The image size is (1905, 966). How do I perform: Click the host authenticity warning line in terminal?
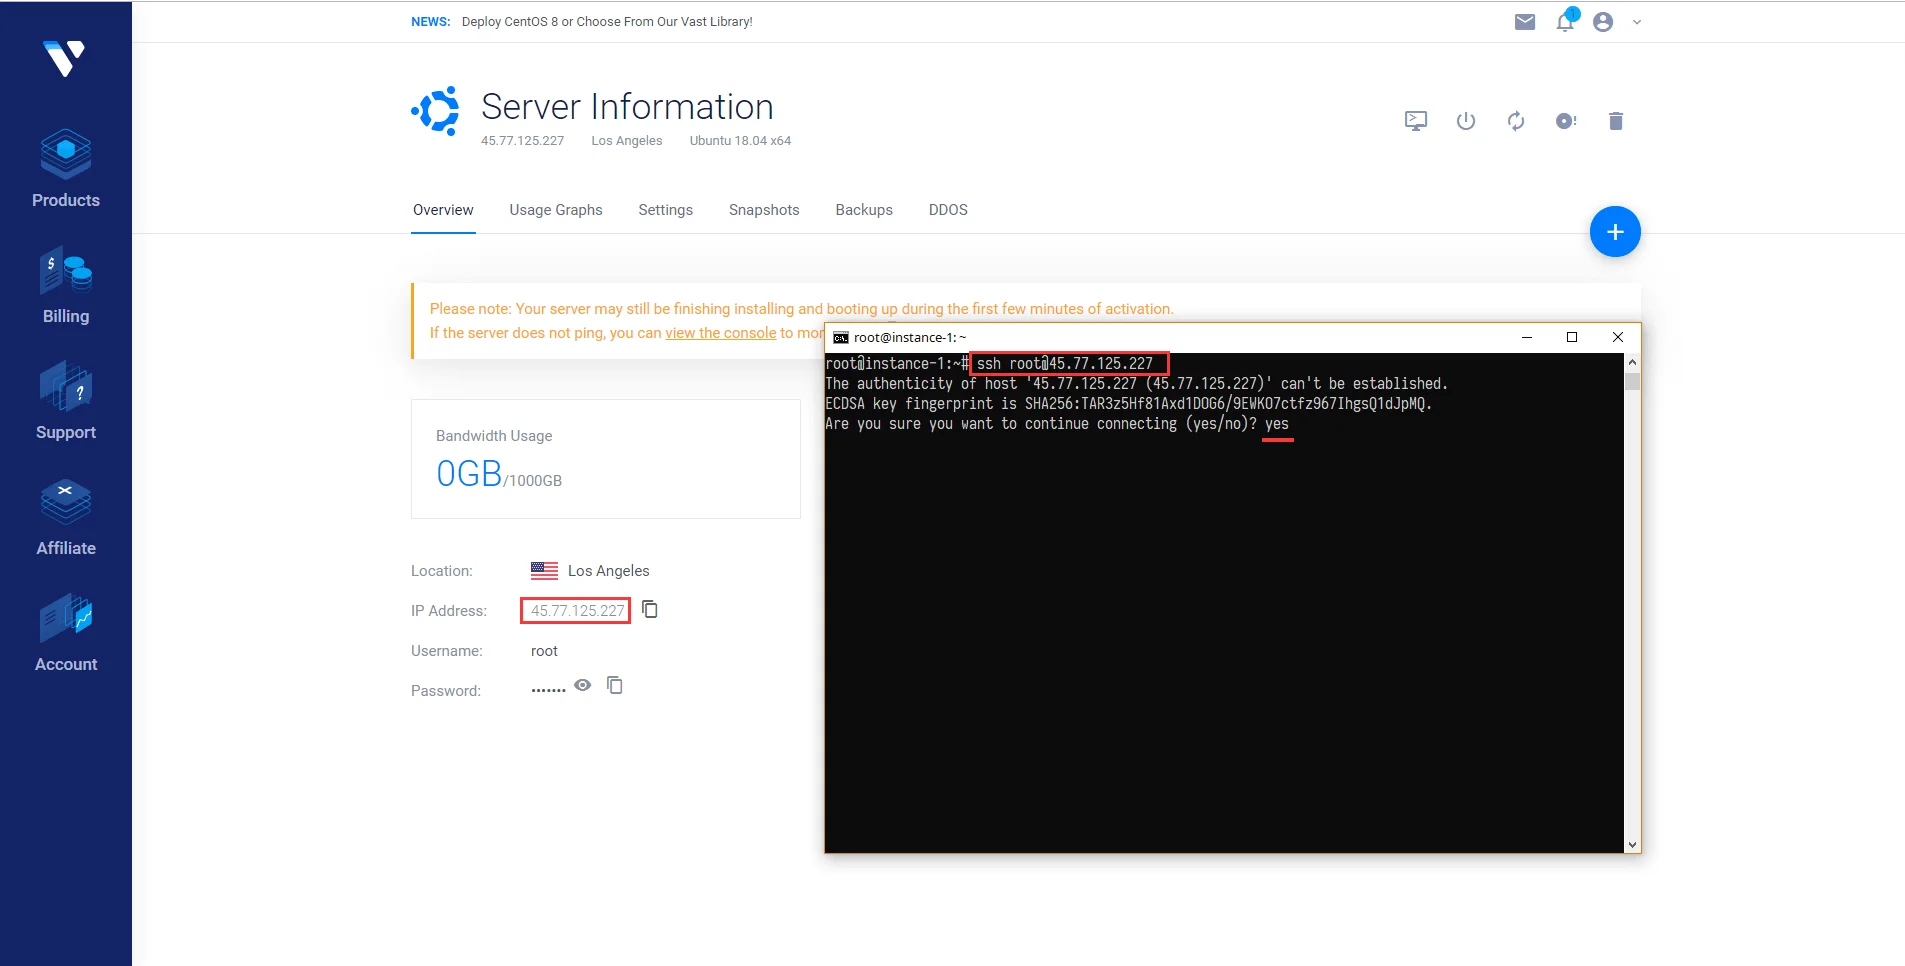1136,384
